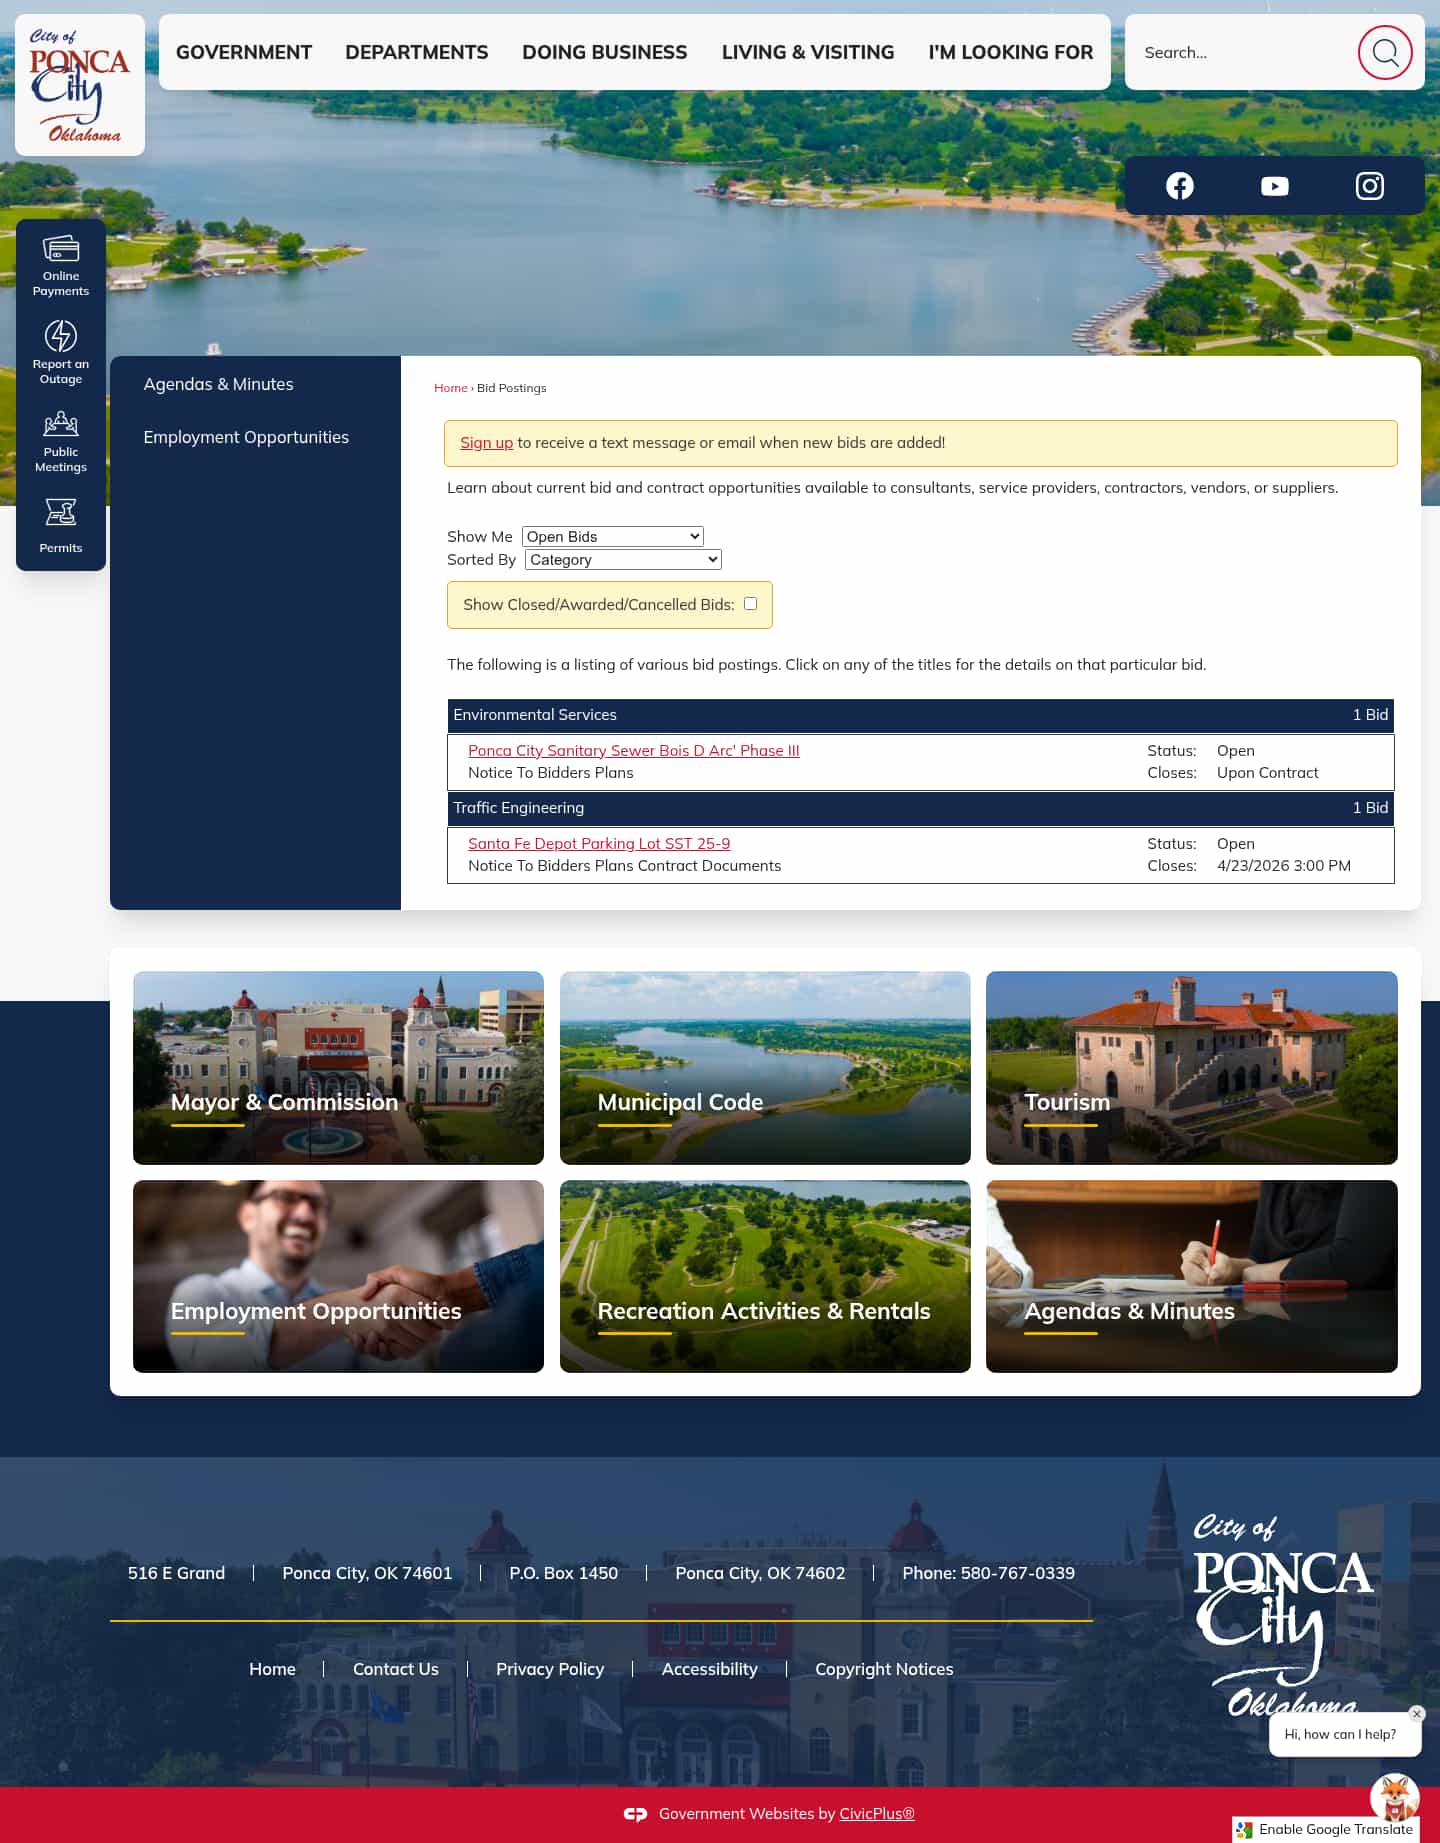The image size is (1440, 1843).
Task: Click the CivicPlus footer link
Action: [877, 1814]
